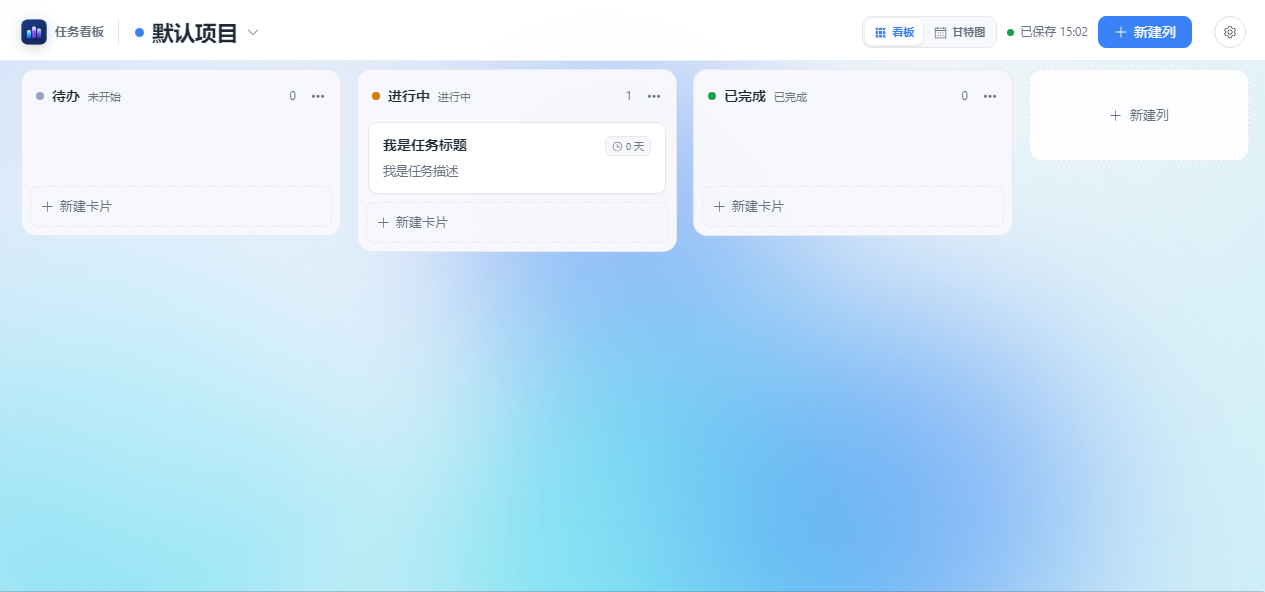Click the gray status dot of 待办
The width and height of the screenshot is (1265, 592).
40,96
